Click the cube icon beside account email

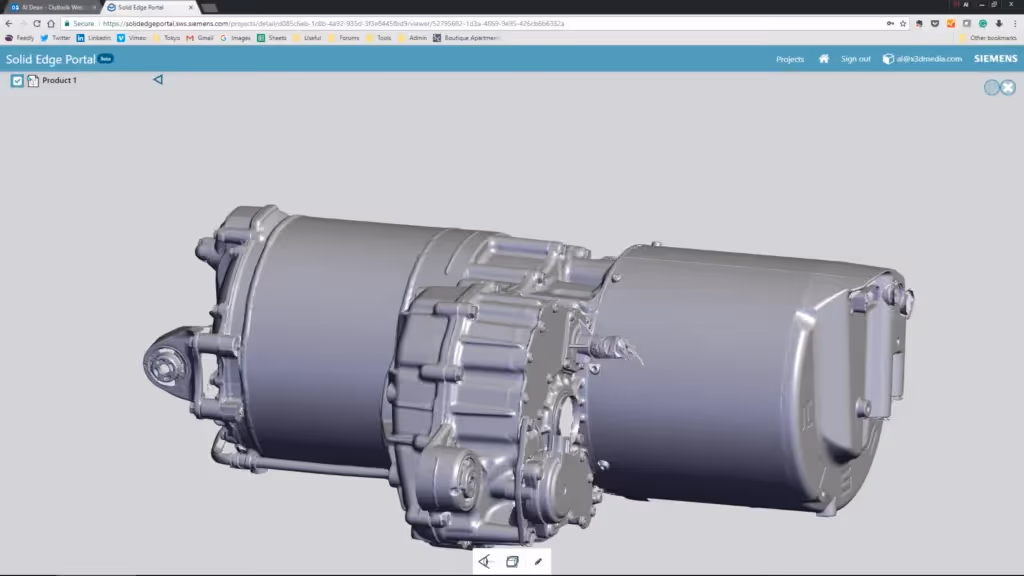coord(888,59)
